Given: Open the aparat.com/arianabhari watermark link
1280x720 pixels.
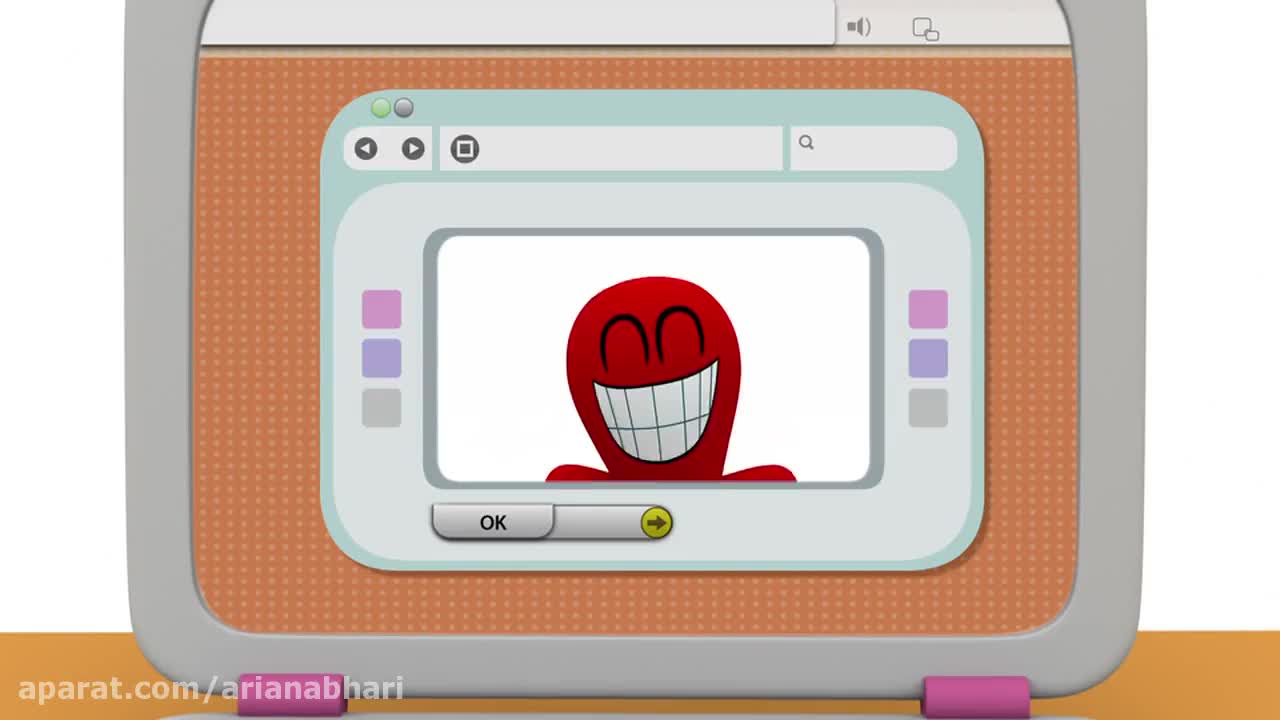Looking at the screenshot, I should point(210,688).
